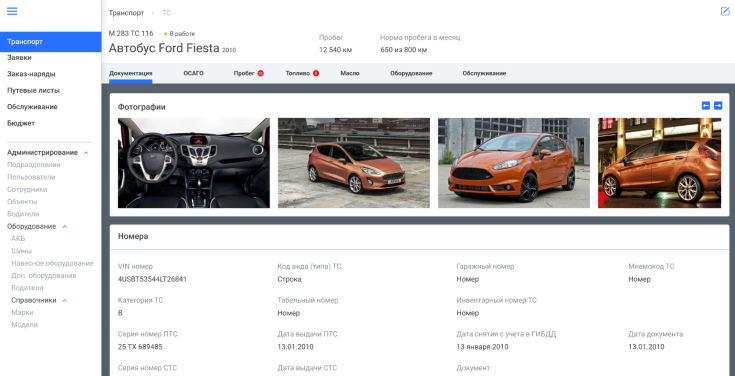
Task: Open Марки reference list
Action: [x=22, y=312]
